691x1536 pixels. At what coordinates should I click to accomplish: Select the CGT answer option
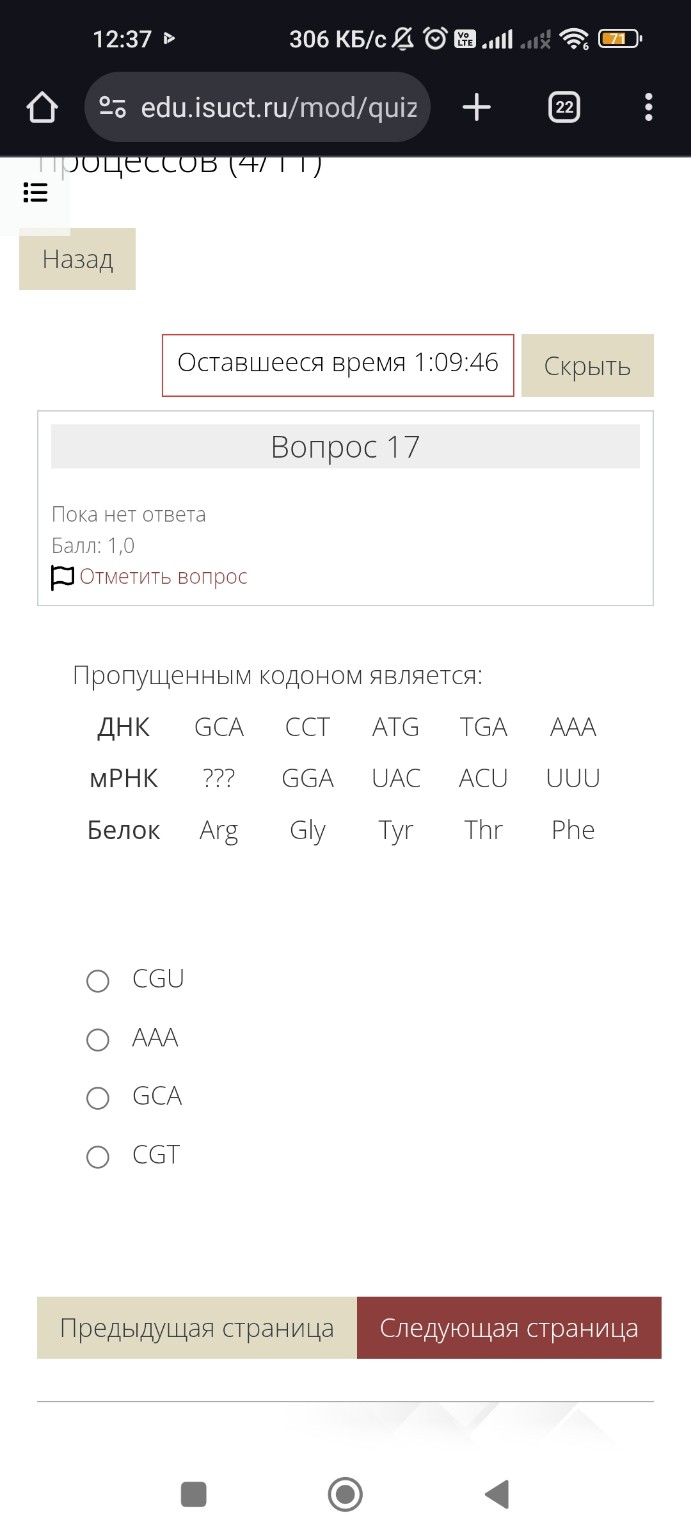(97, 1156)
